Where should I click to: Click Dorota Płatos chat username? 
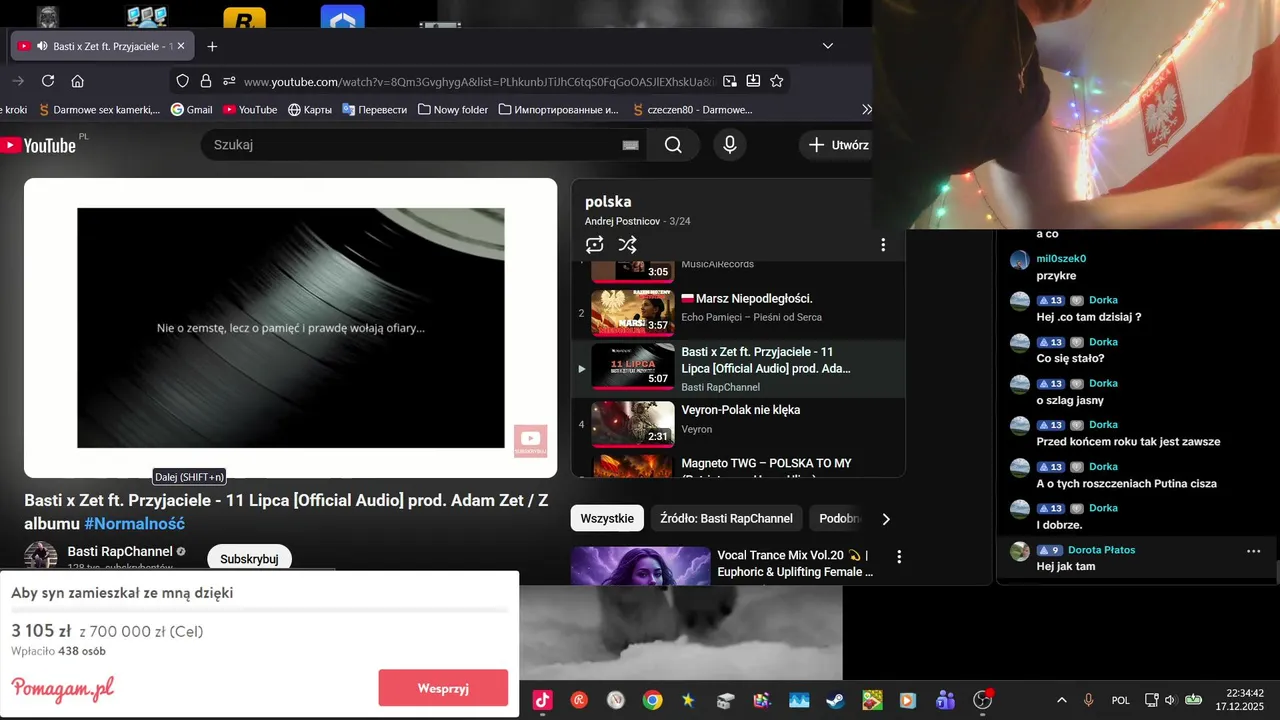tap(1101, 550)
